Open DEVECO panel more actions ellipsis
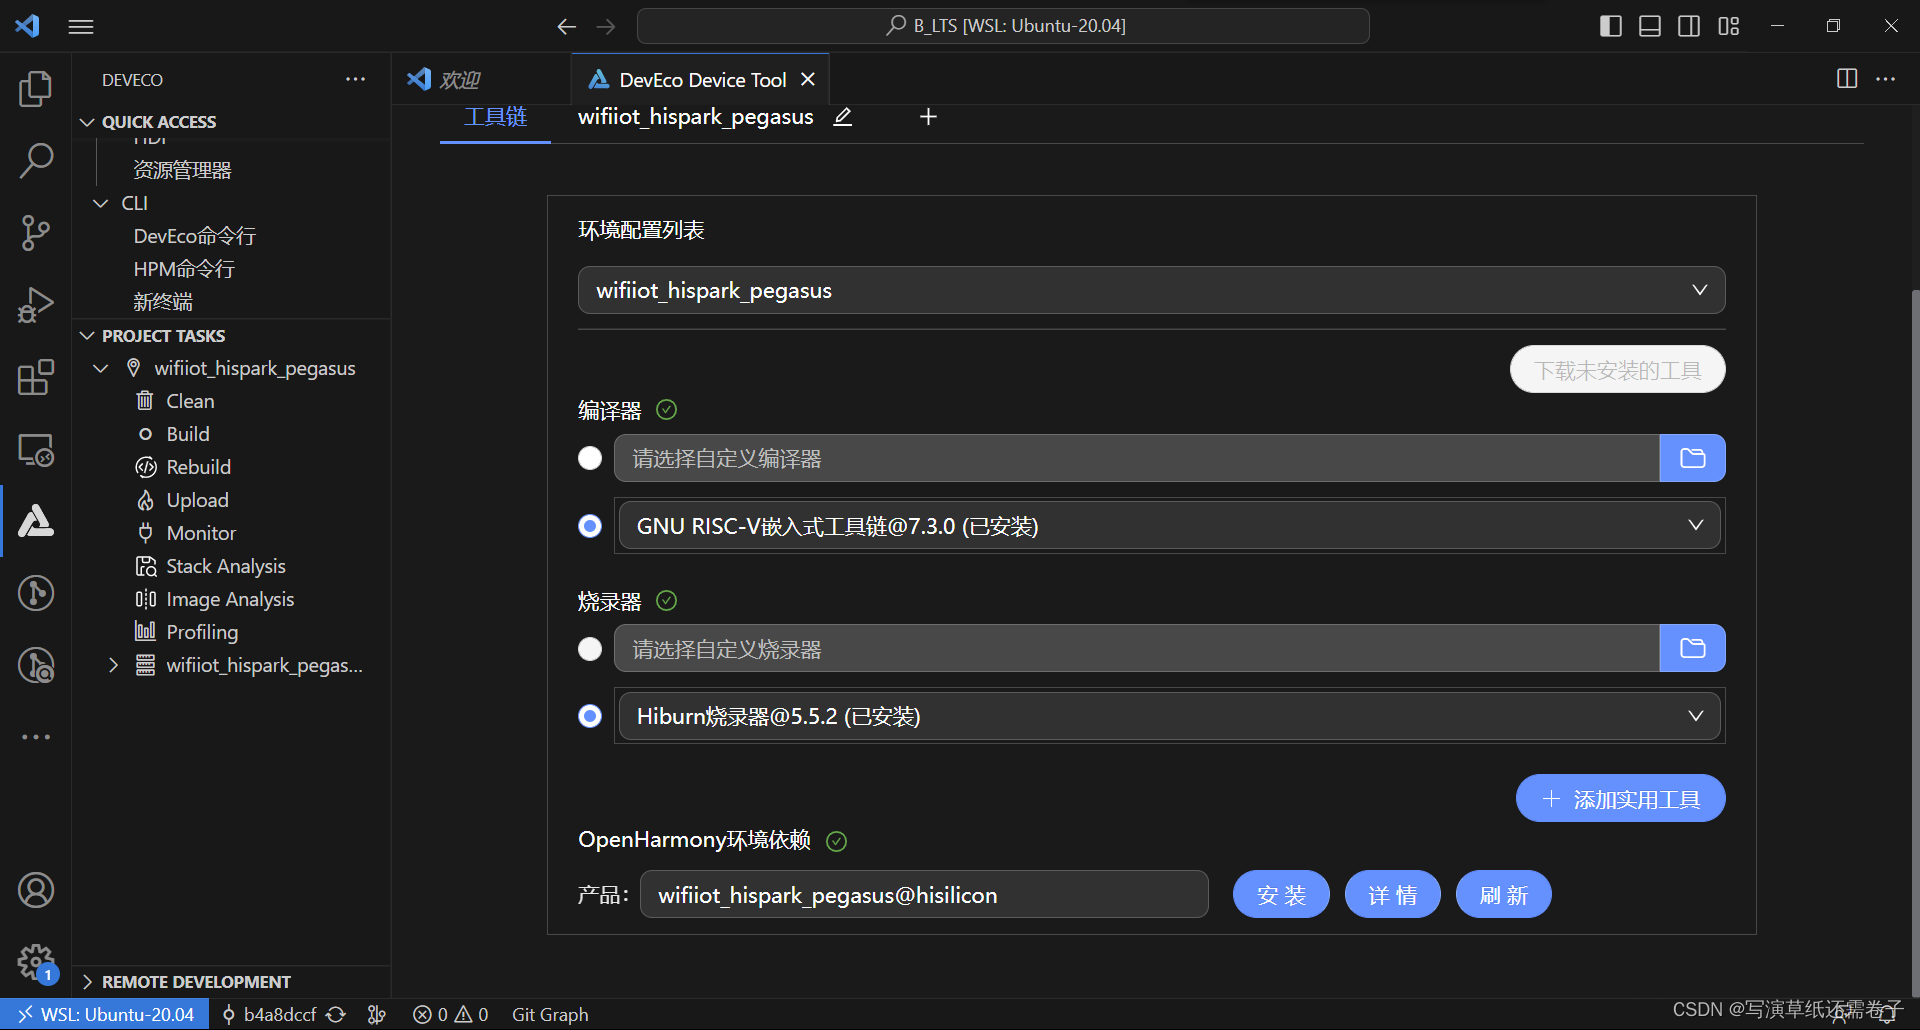Viewport: 1920px width, 1030px height. pyautogui.click(x=355, y=79)
